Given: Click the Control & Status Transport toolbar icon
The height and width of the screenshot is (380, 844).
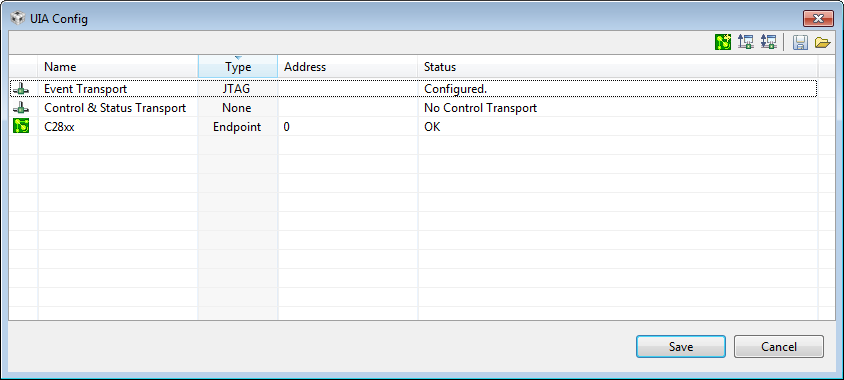Looking at the screenshot, I should pos(768,42).
